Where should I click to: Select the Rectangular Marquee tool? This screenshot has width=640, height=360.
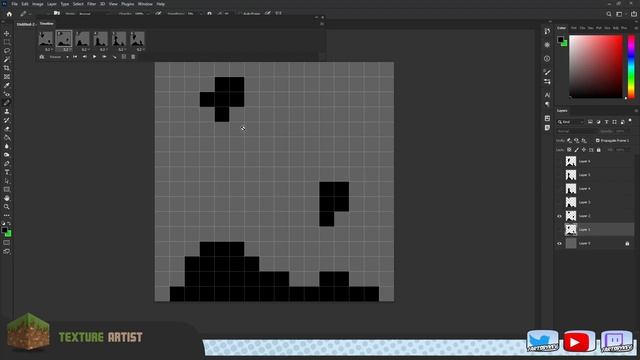(7, 42)
